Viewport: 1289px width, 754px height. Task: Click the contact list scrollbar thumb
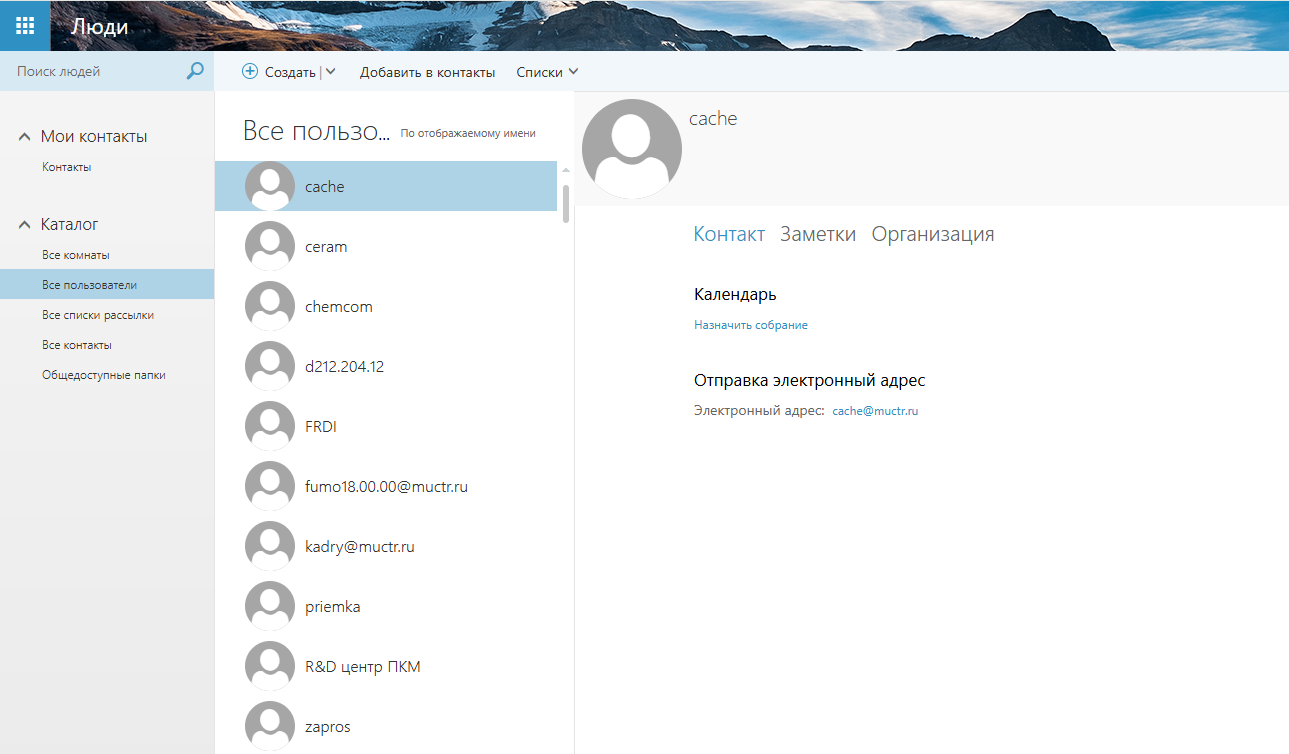point(566,202)
